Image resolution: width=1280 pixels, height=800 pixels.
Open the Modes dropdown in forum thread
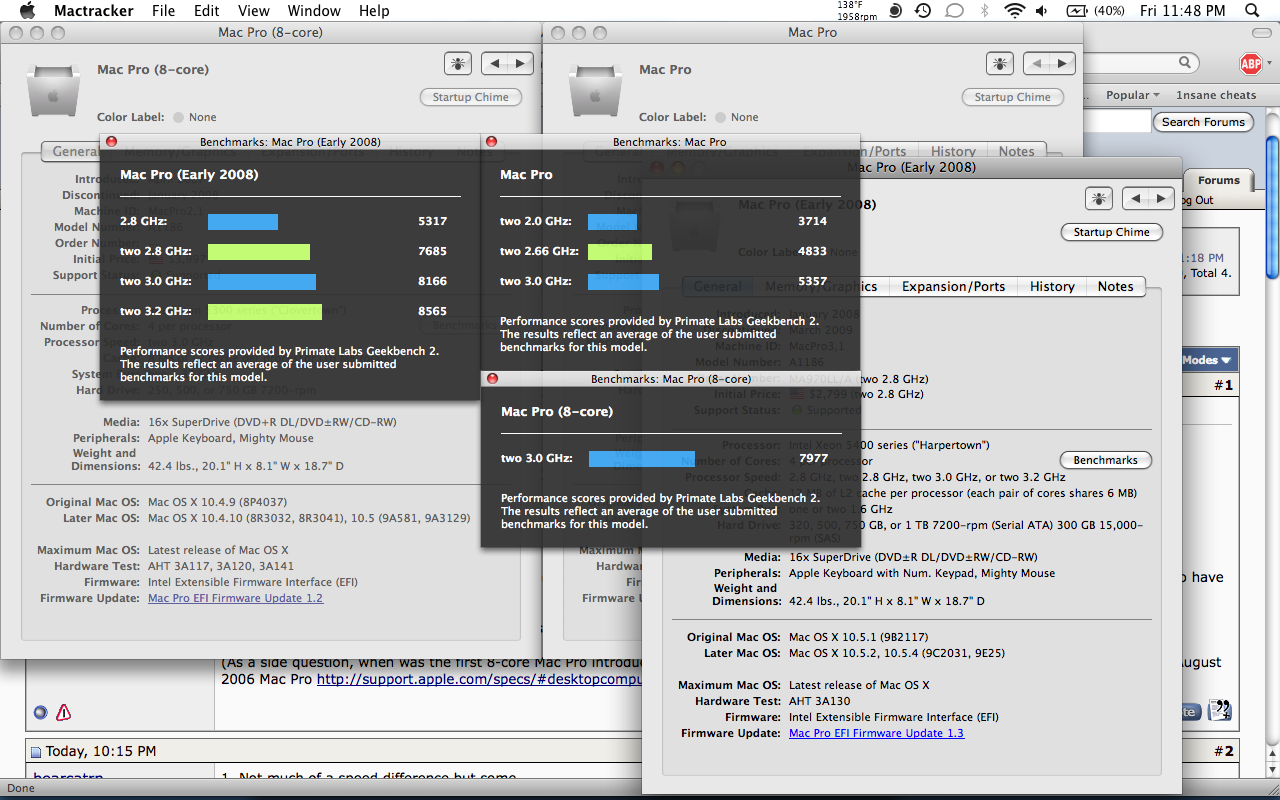pyautogui.click(x=1206, y=360)
